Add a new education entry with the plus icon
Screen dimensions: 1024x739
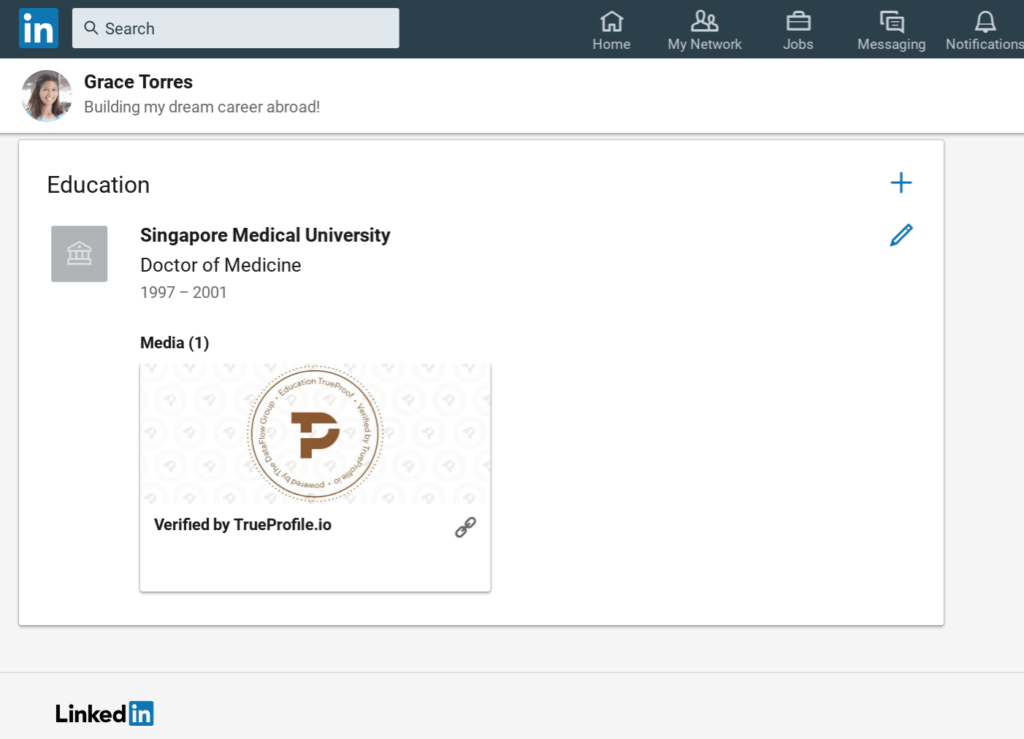coord(901,183)
